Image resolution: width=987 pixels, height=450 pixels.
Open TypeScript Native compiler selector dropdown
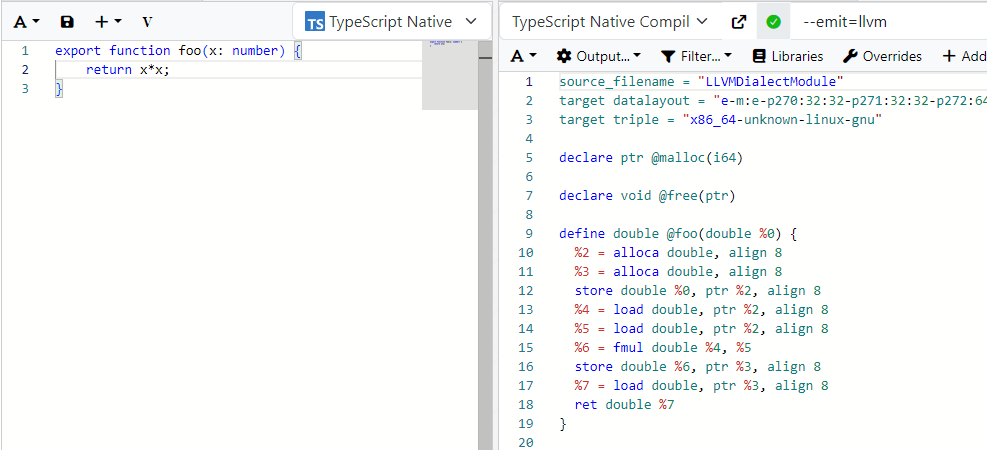click(610, 22)
